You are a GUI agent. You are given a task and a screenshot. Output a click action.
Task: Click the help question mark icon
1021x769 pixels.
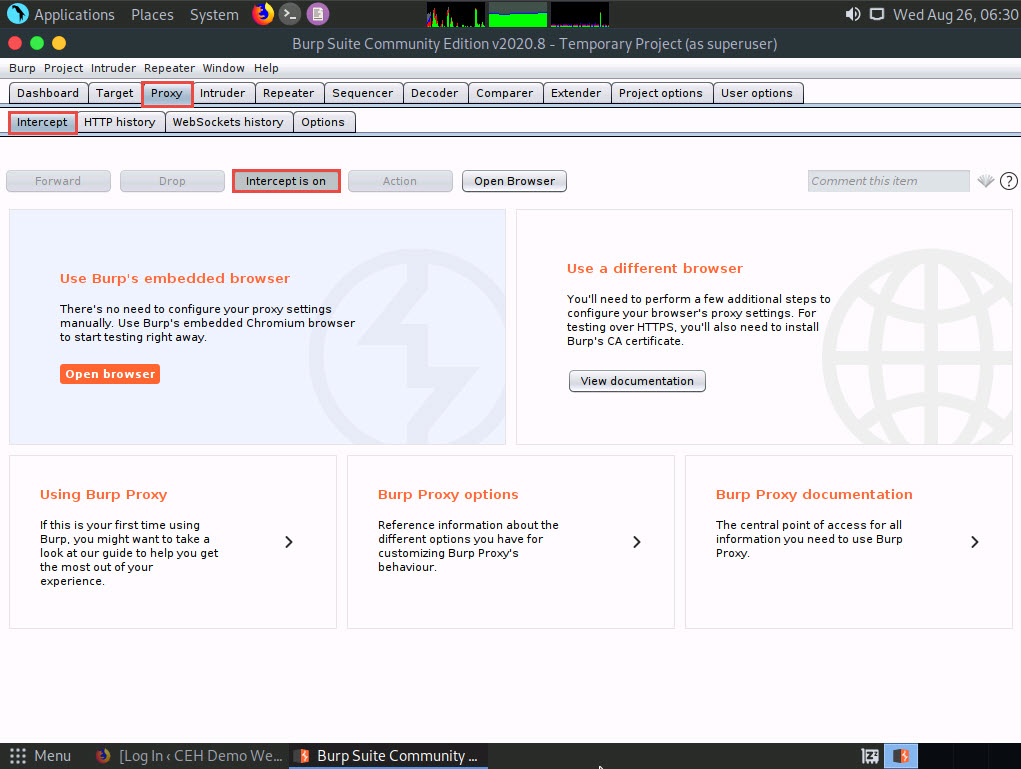click(x=1008, y=181)
